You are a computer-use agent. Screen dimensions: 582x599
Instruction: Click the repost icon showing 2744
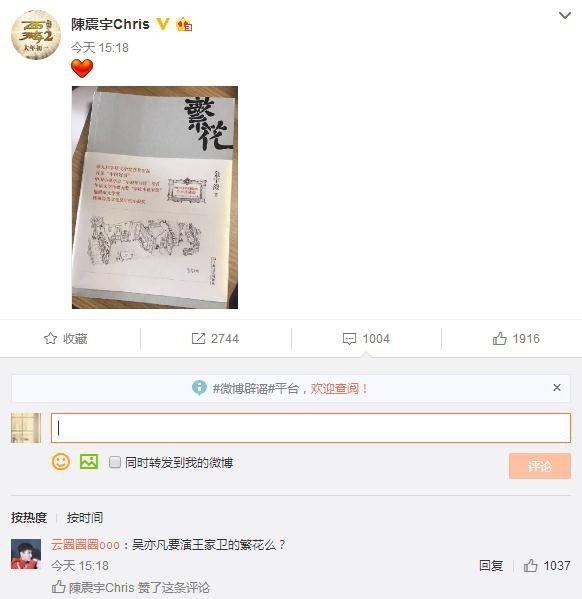(x=198, y=338)
